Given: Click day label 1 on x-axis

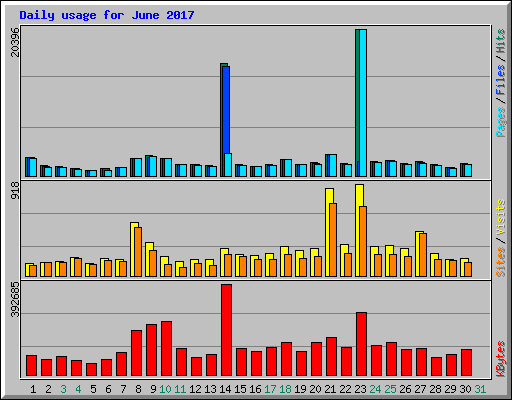Looking at the screenshot, I should [33, 389].
